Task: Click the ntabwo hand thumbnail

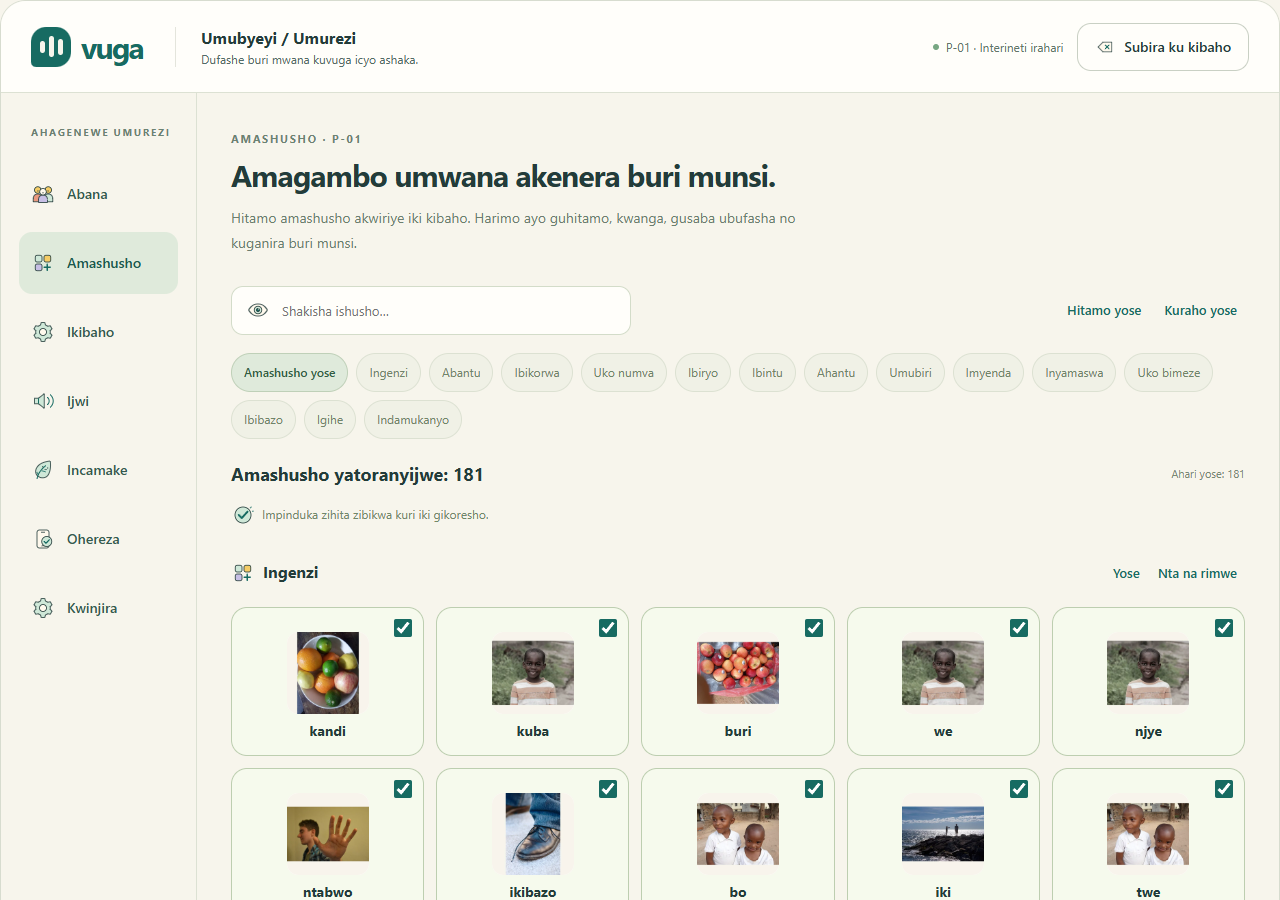Action: pos(328,834)
